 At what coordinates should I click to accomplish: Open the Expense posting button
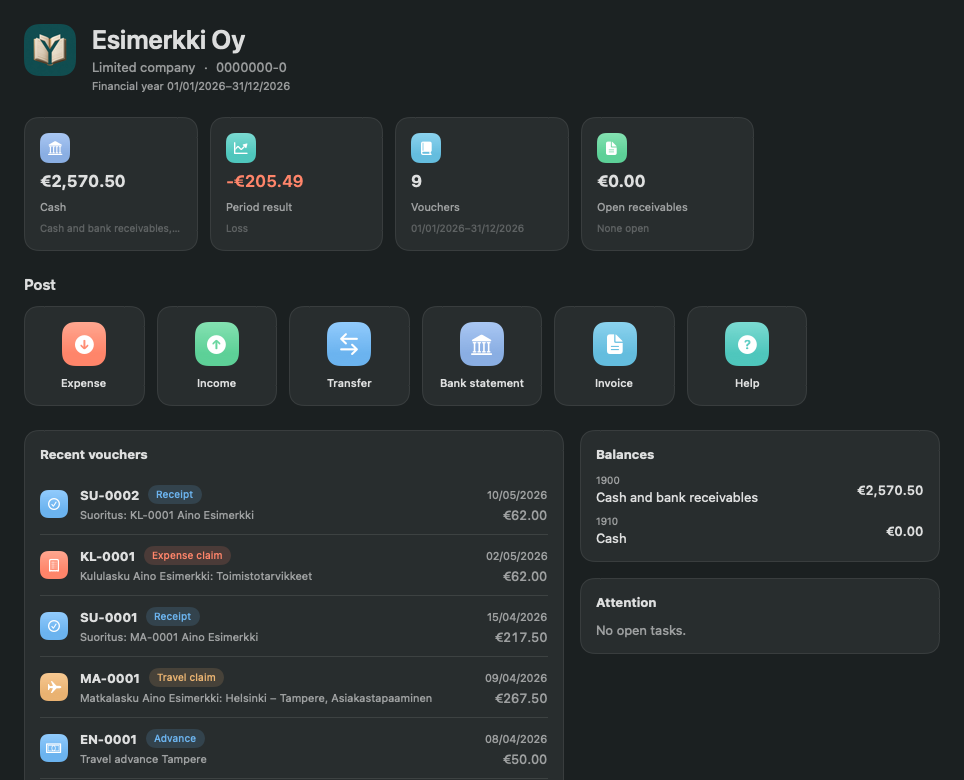(84, 356)
